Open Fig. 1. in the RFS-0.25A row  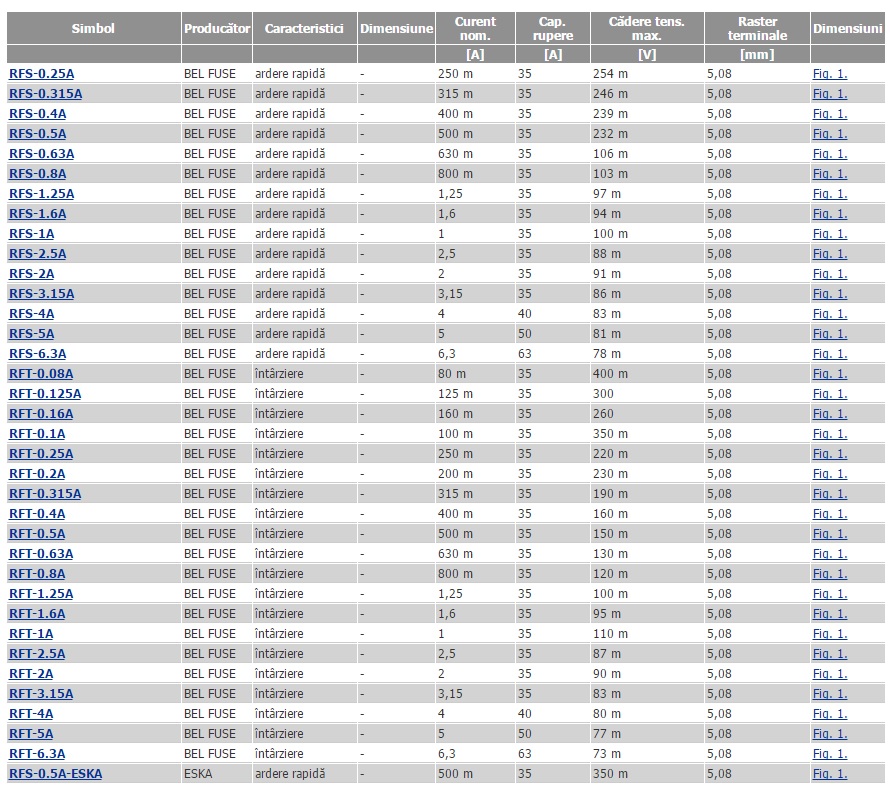tap(830, 74)
